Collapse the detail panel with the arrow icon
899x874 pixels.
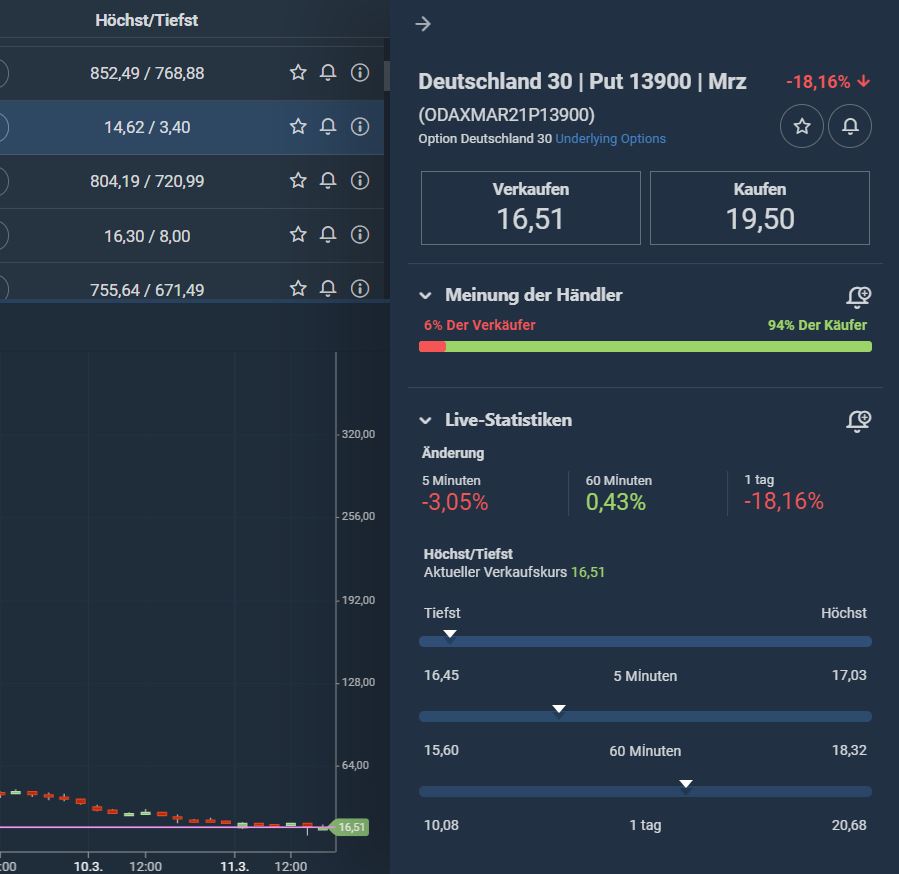pos(423,24)
